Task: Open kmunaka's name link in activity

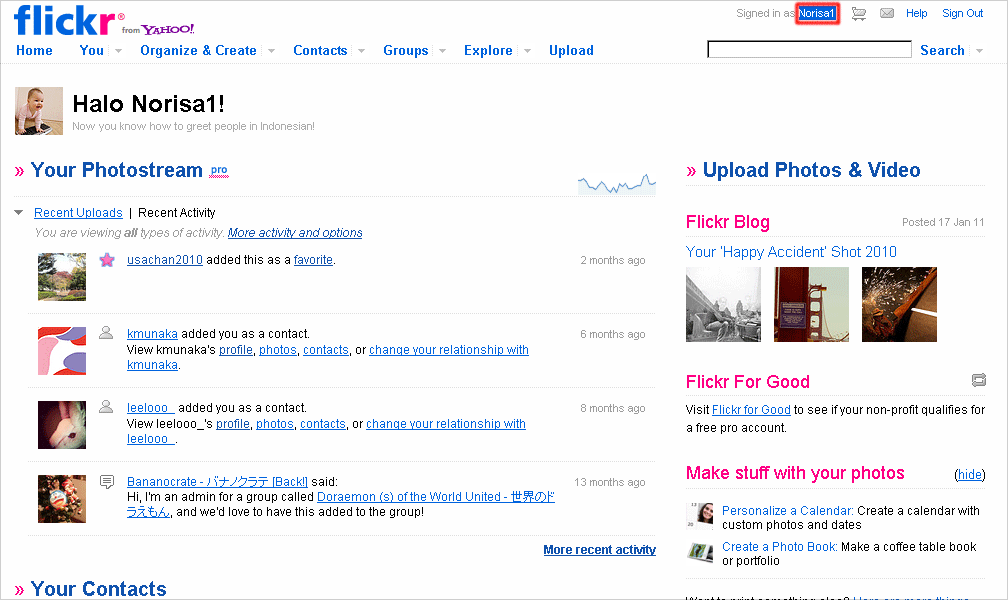Action: pyautogui.click(x=152, y=333)
